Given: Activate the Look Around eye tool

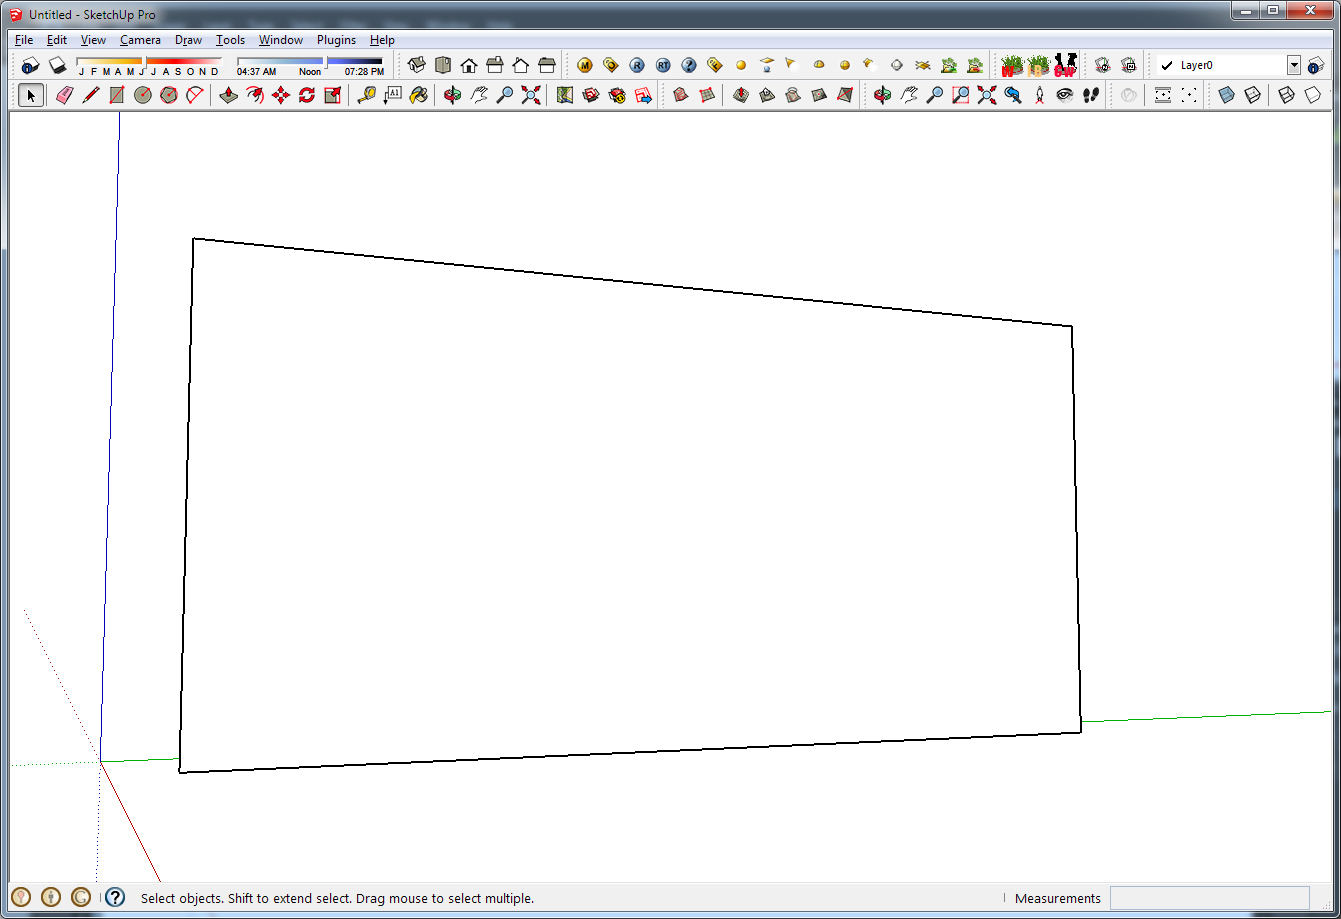Looking at the screenshot, I should [x=1064, y=95].
